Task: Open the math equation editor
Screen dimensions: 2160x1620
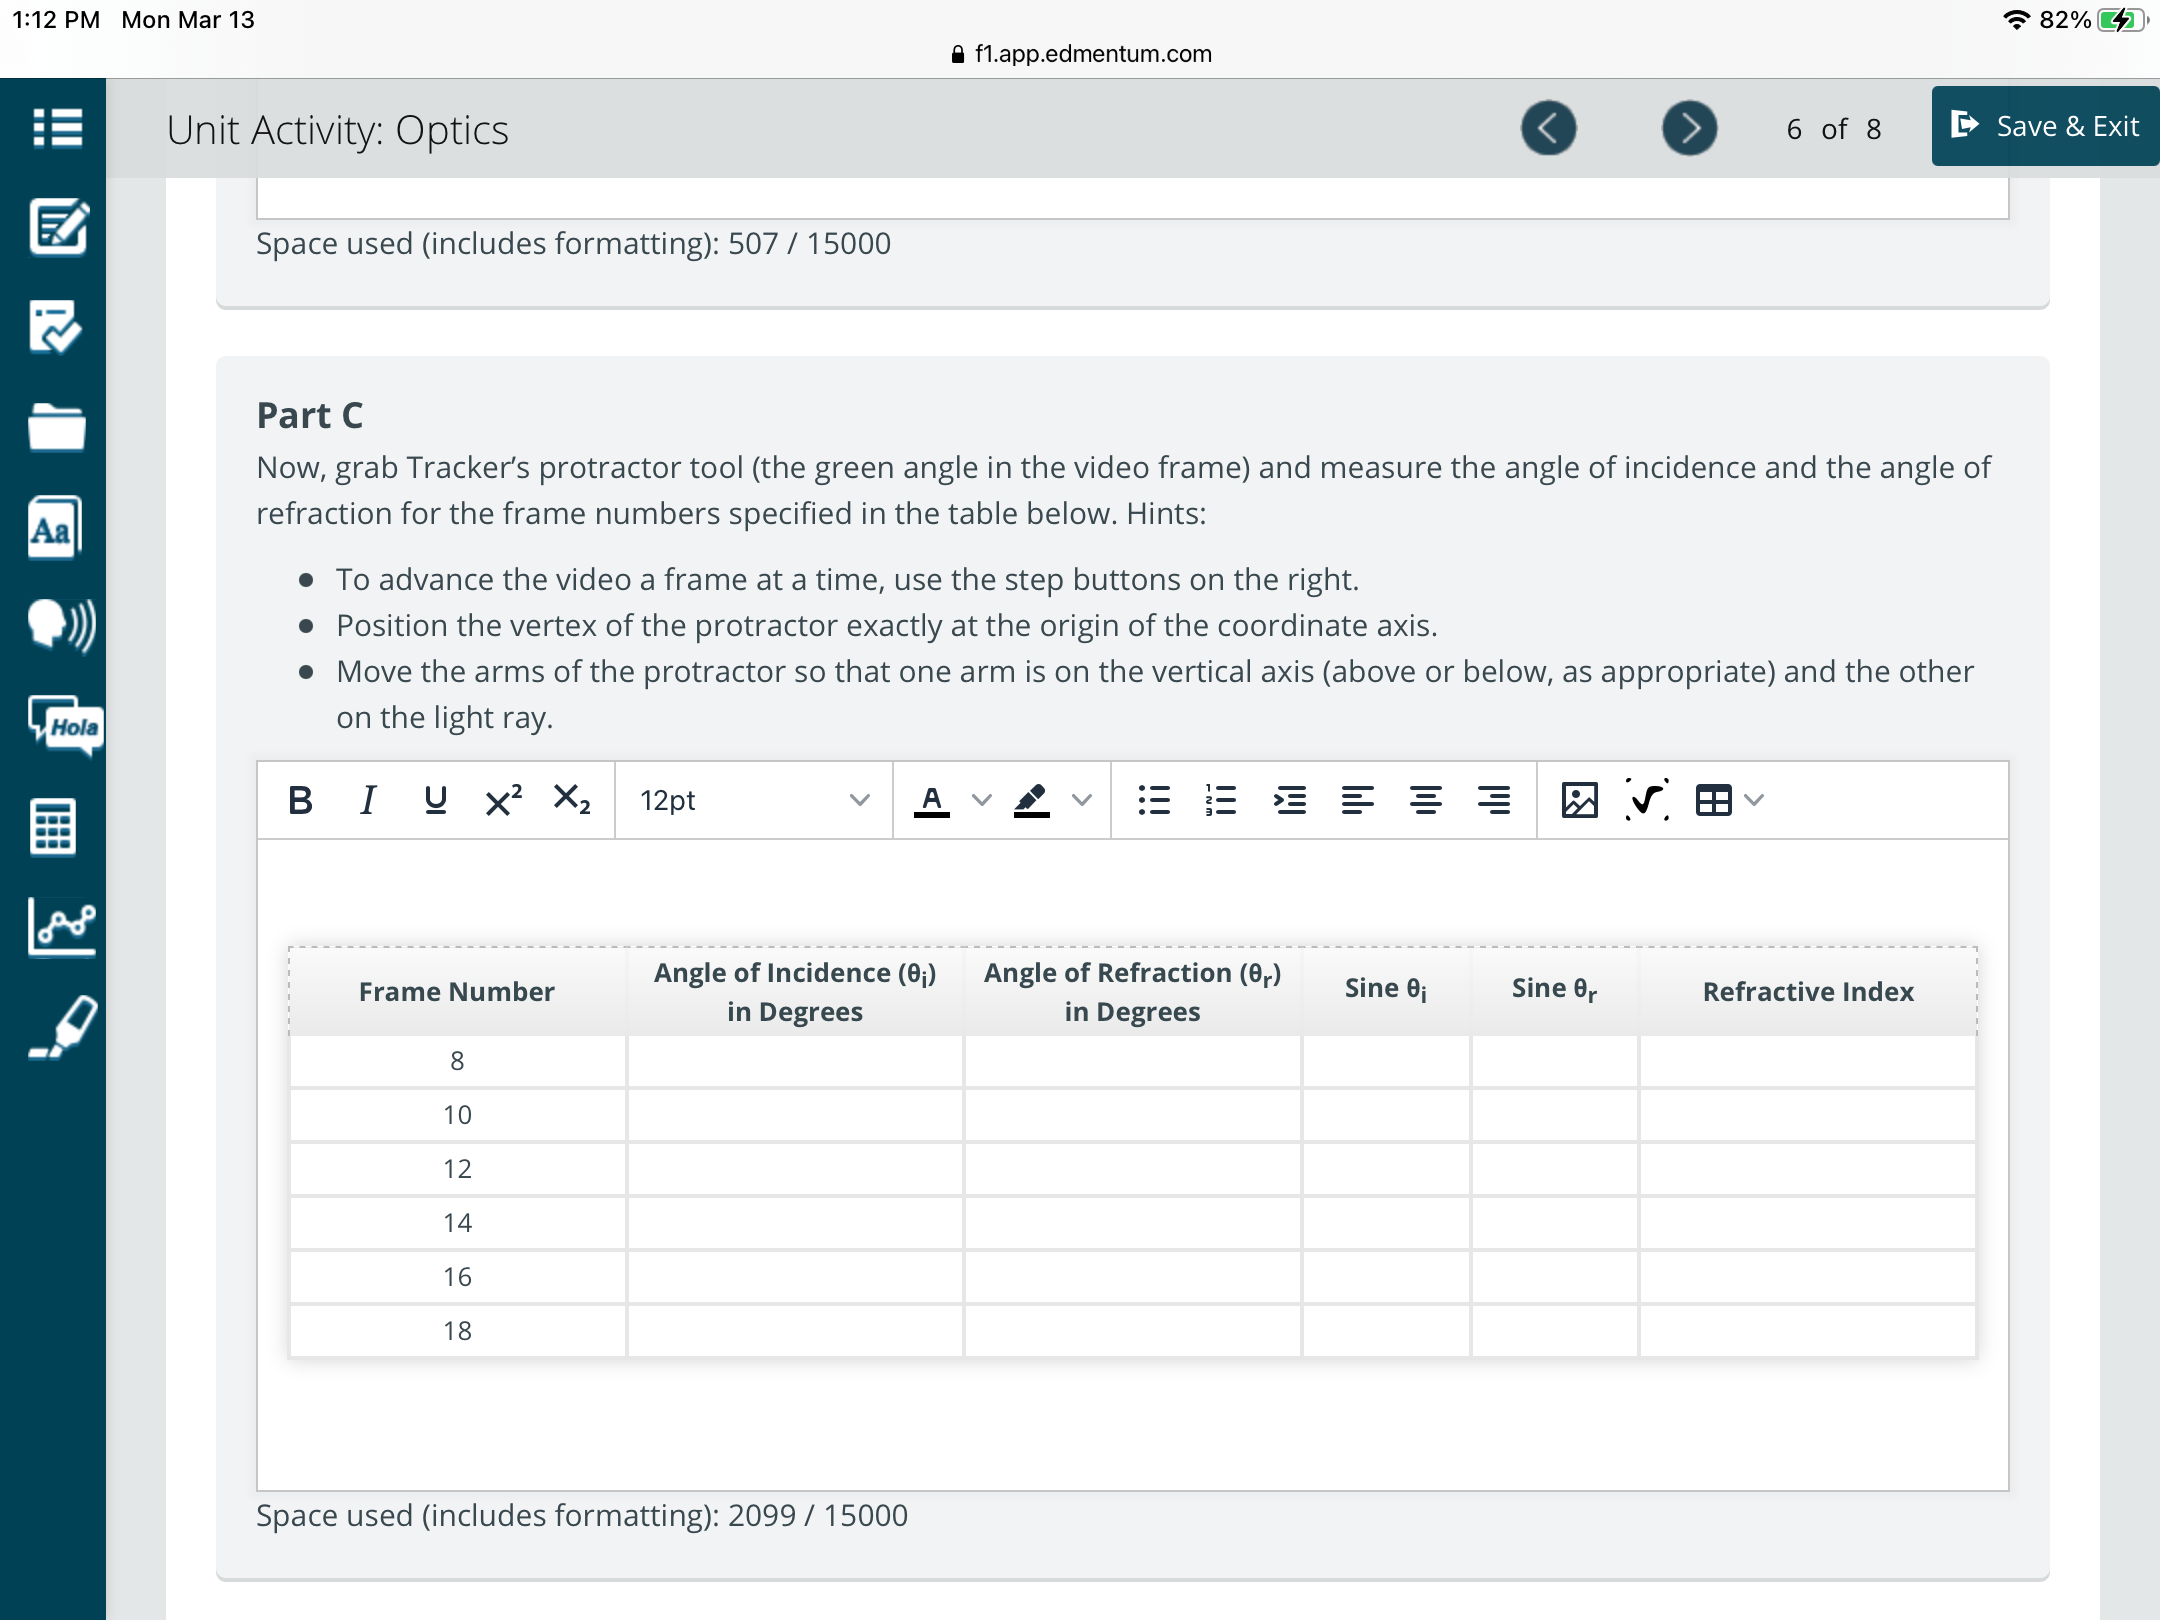Action: point(1647,800)
